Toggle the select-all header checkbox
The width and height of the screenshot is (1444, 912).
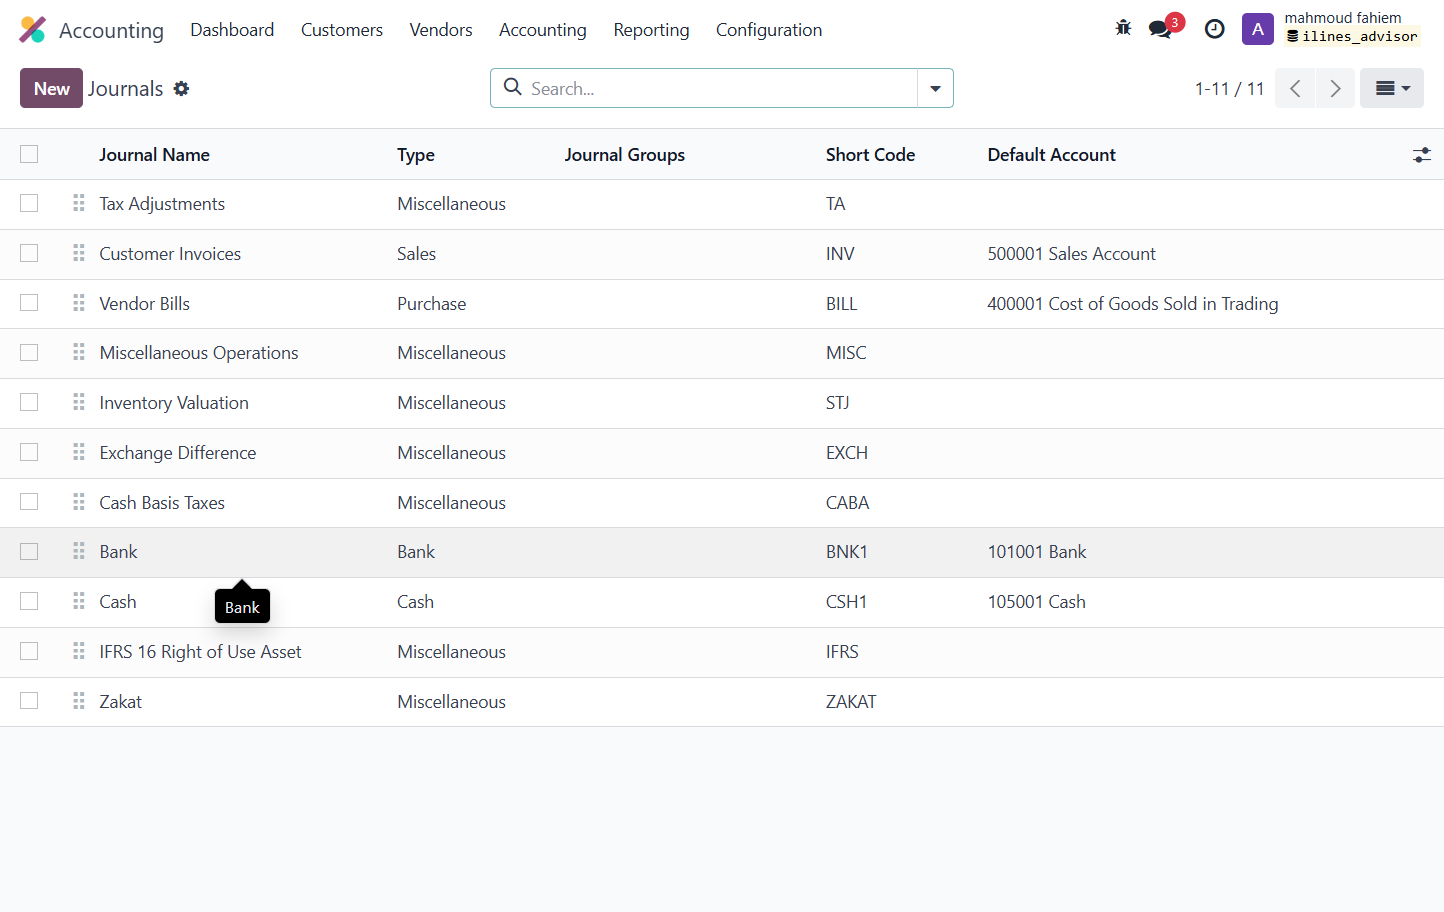pos(29,154)
